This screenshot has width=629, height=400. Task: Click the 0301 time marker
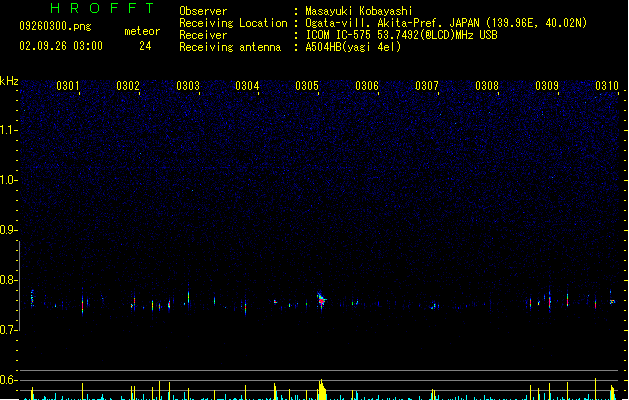coord(68,86)
